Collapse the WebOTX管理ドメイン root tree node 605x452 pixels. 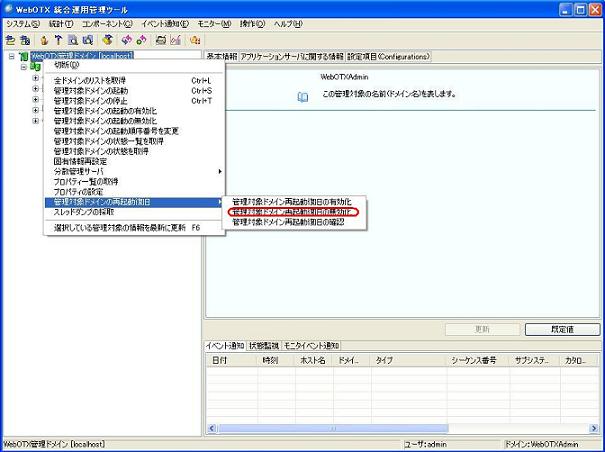coord(10,57)
